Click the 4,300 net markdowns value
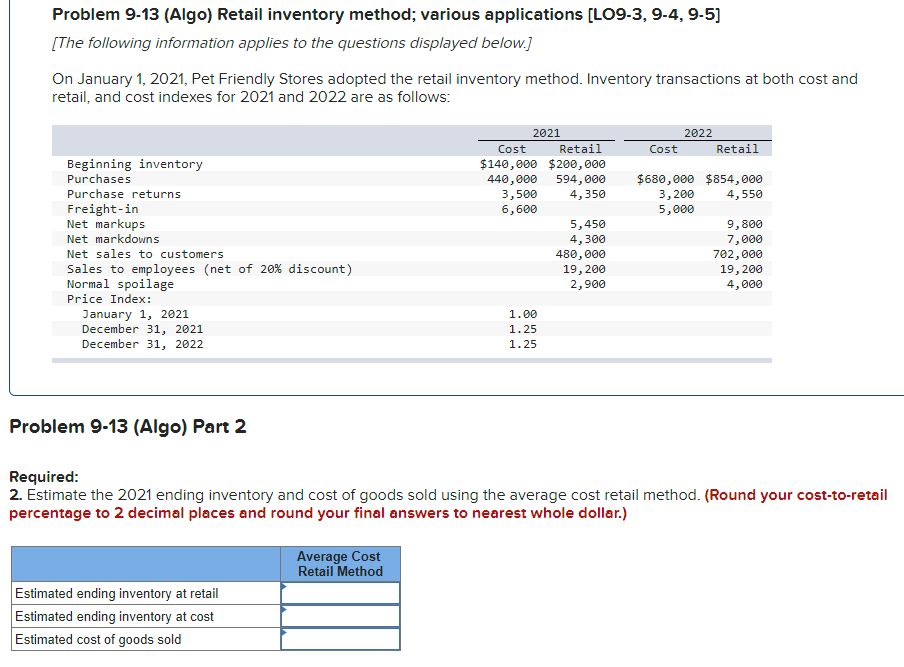Image resolution: width=904 pixels, height=667 pixels. tap(587, 239)
